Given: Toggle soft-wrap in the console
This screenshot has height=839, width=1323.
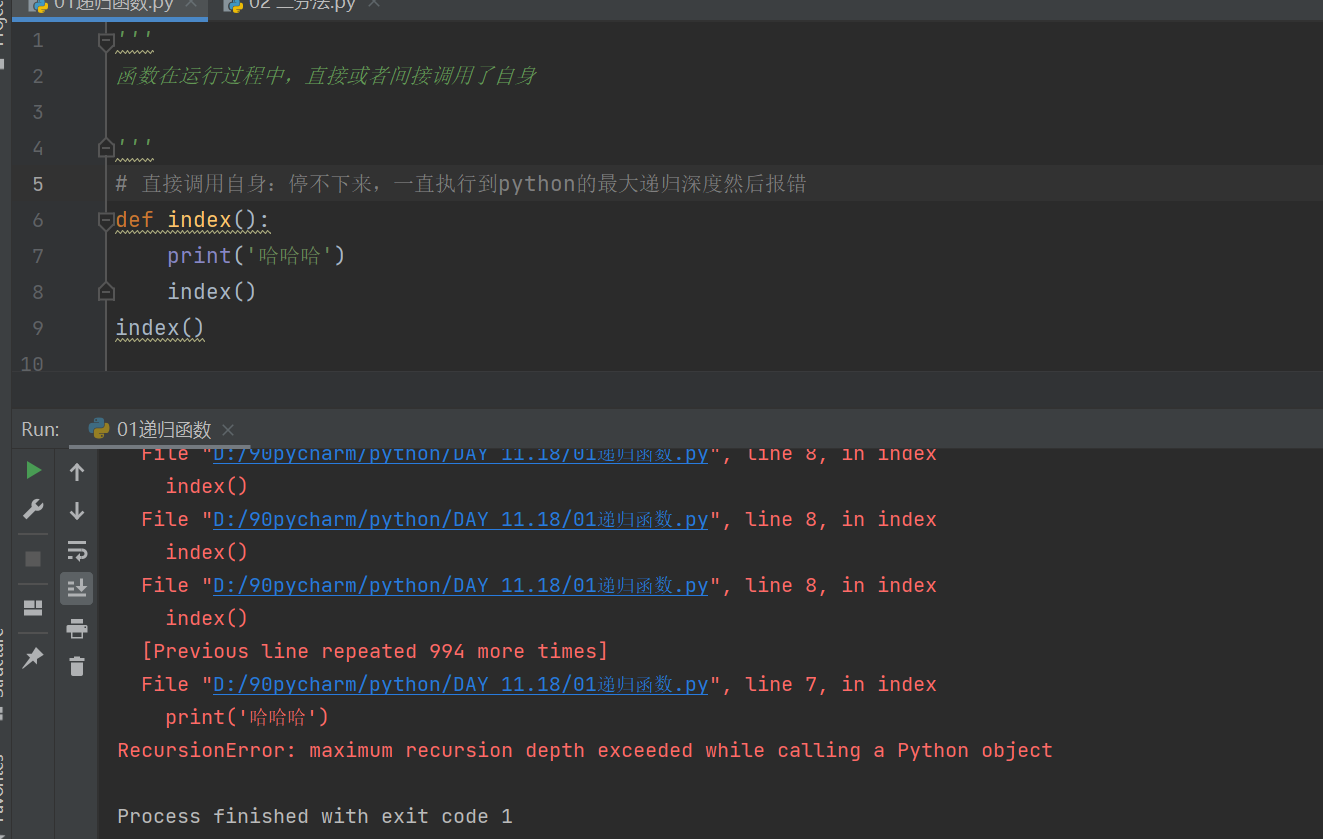Looking at the screenshot, I should pos(77,550).
